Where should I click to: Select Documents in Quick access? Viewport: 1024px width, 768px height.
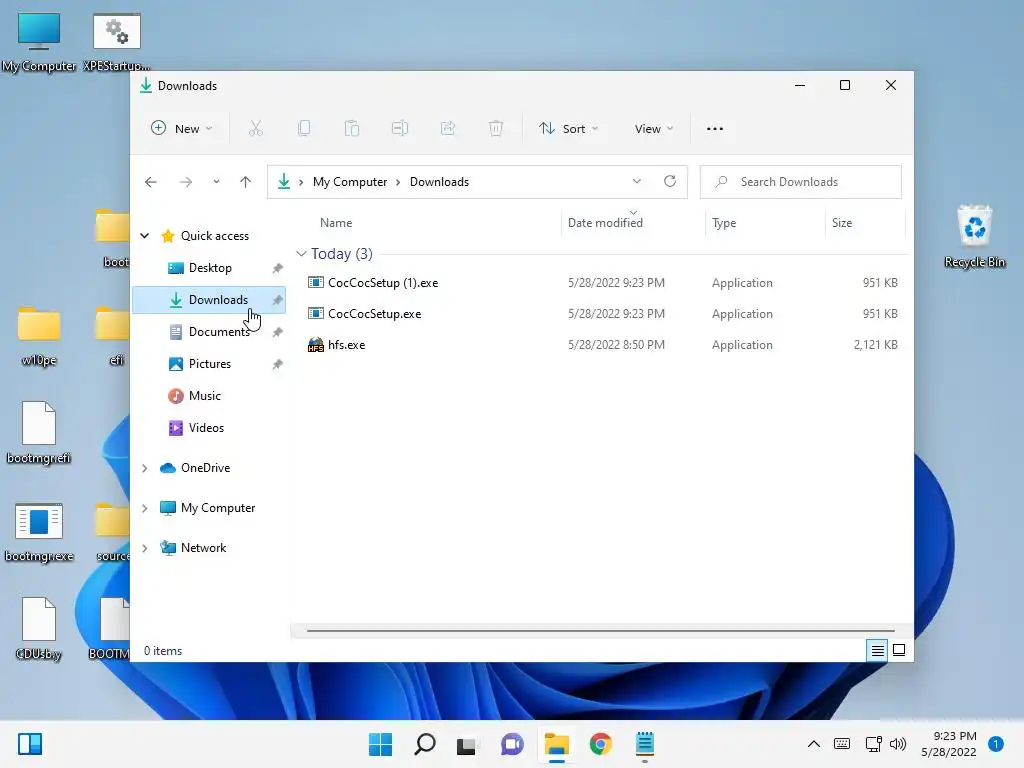pos(209,332)
